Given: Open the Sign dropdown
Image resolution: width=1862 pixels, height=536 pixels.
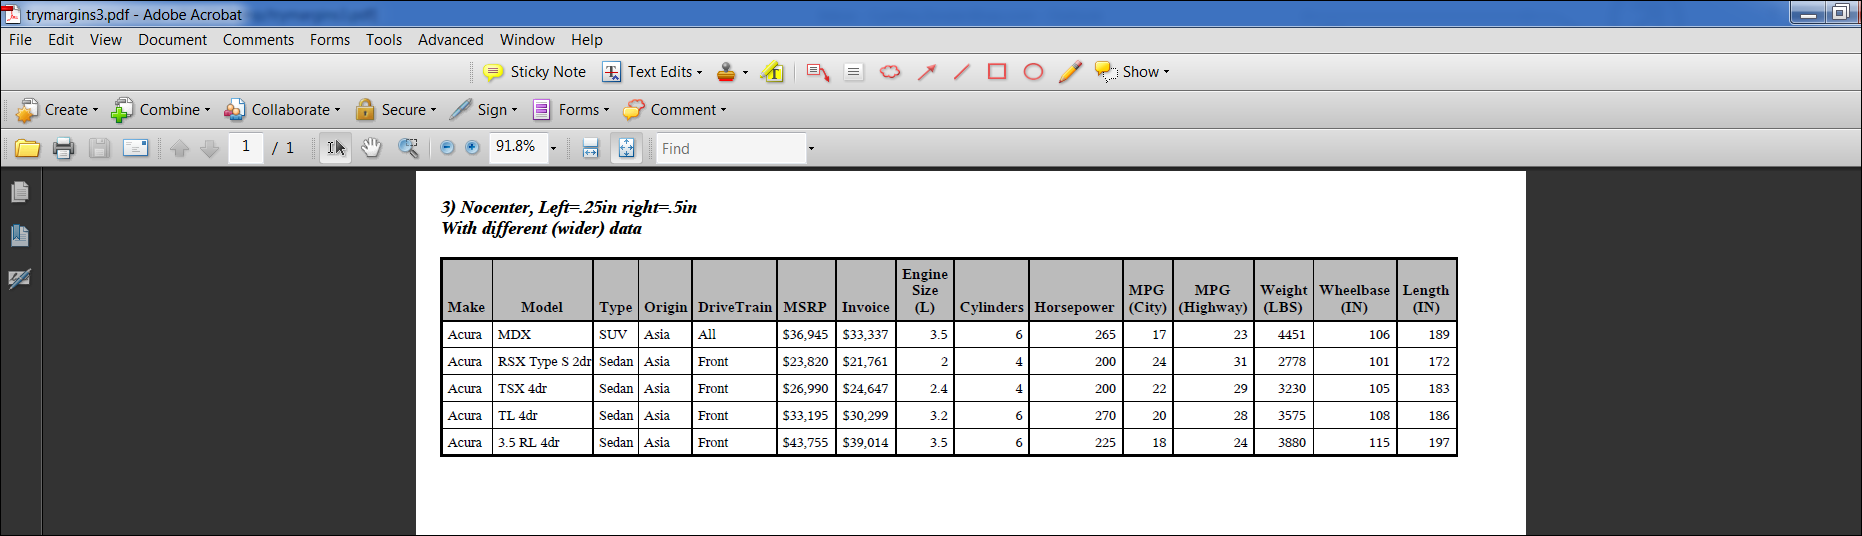Looking at the screenshot, I should pyautogui.click(x=484, y=110).
